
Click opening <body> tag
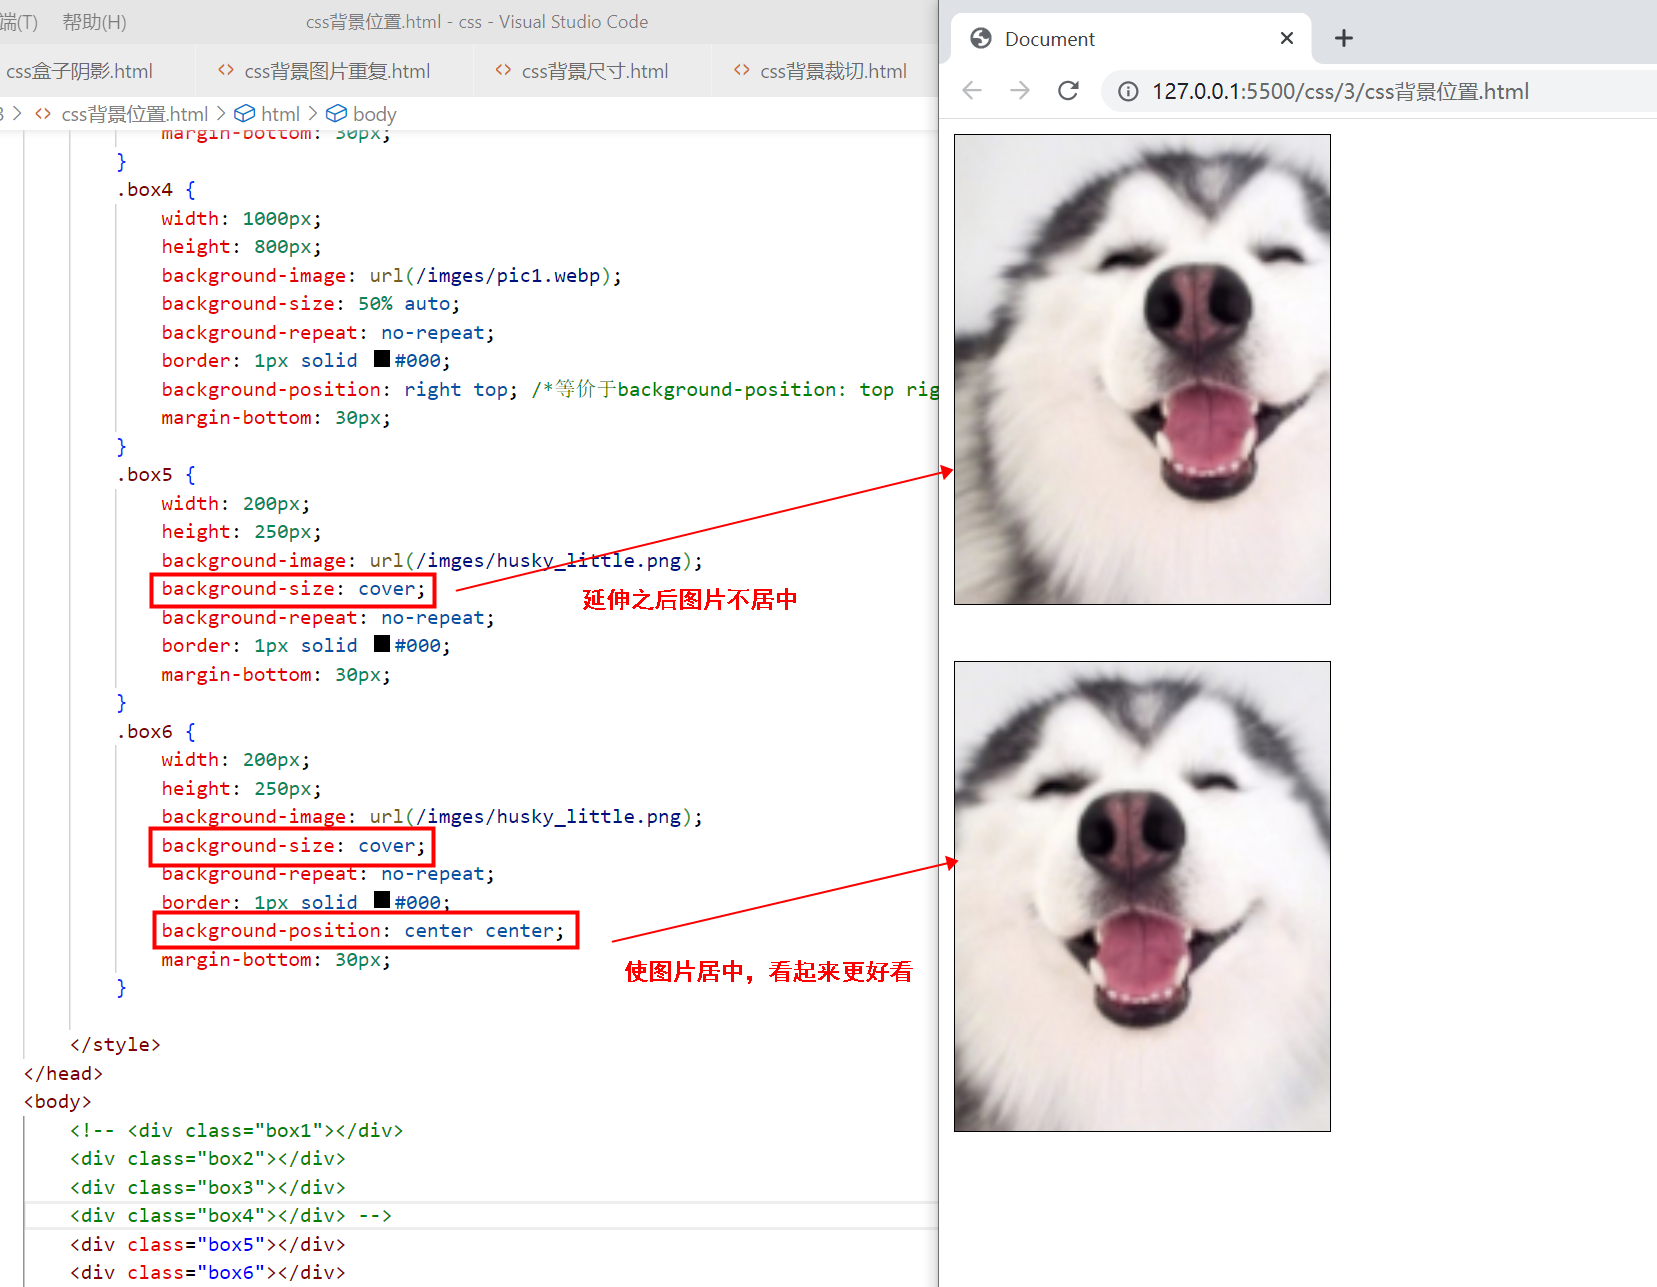click(57, 1102)
